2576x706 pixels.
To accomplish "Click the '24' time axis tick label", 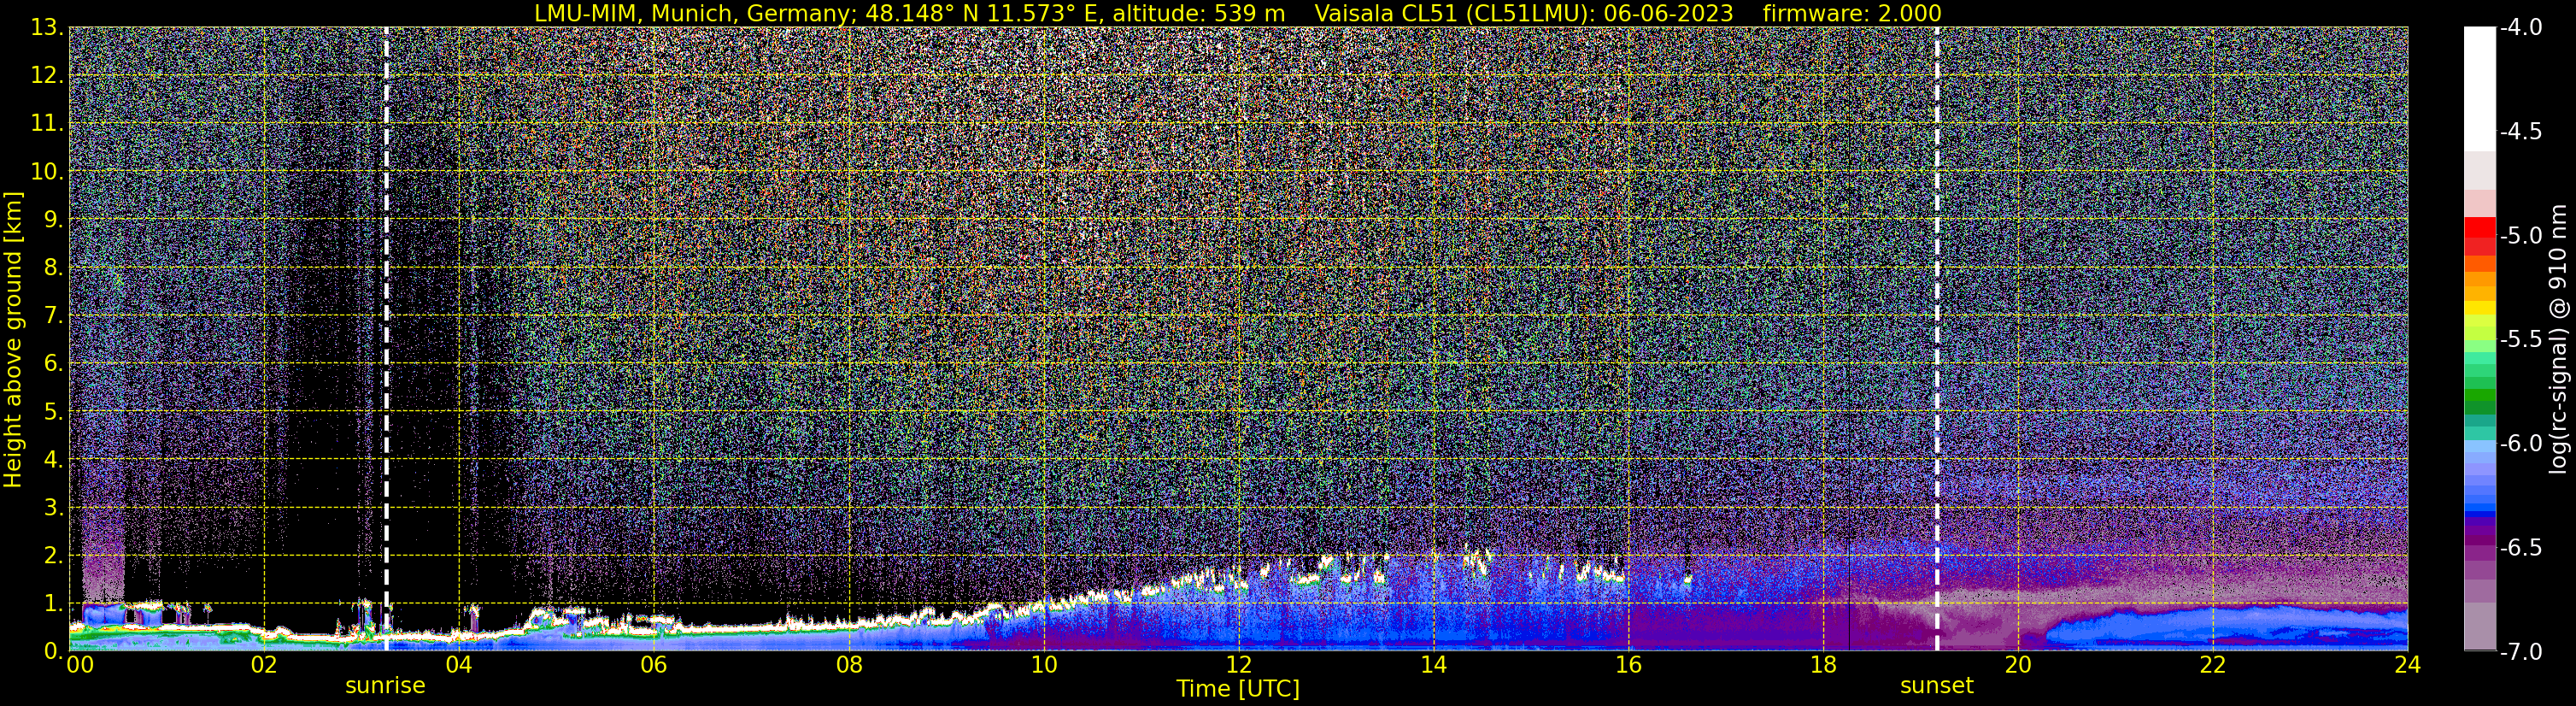I will tap(2408, 665).
